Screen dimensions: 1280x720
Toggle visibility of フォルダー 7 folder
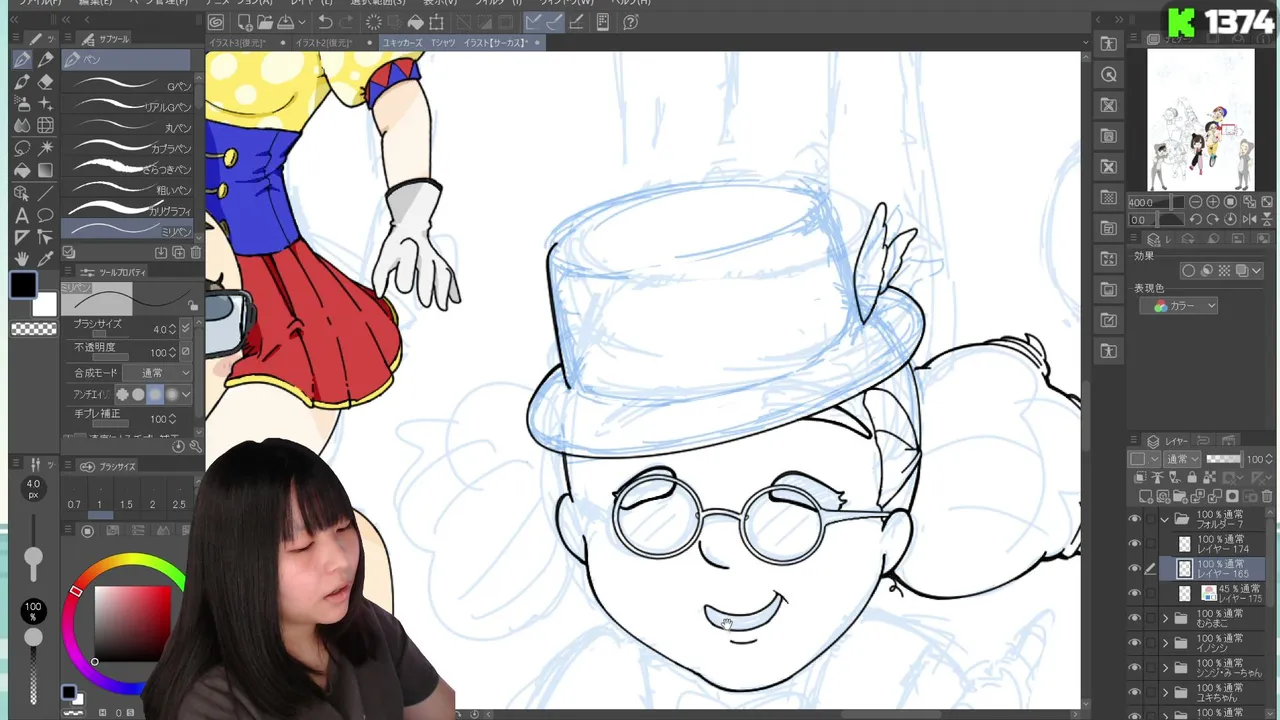click(x=1134, y=520)
